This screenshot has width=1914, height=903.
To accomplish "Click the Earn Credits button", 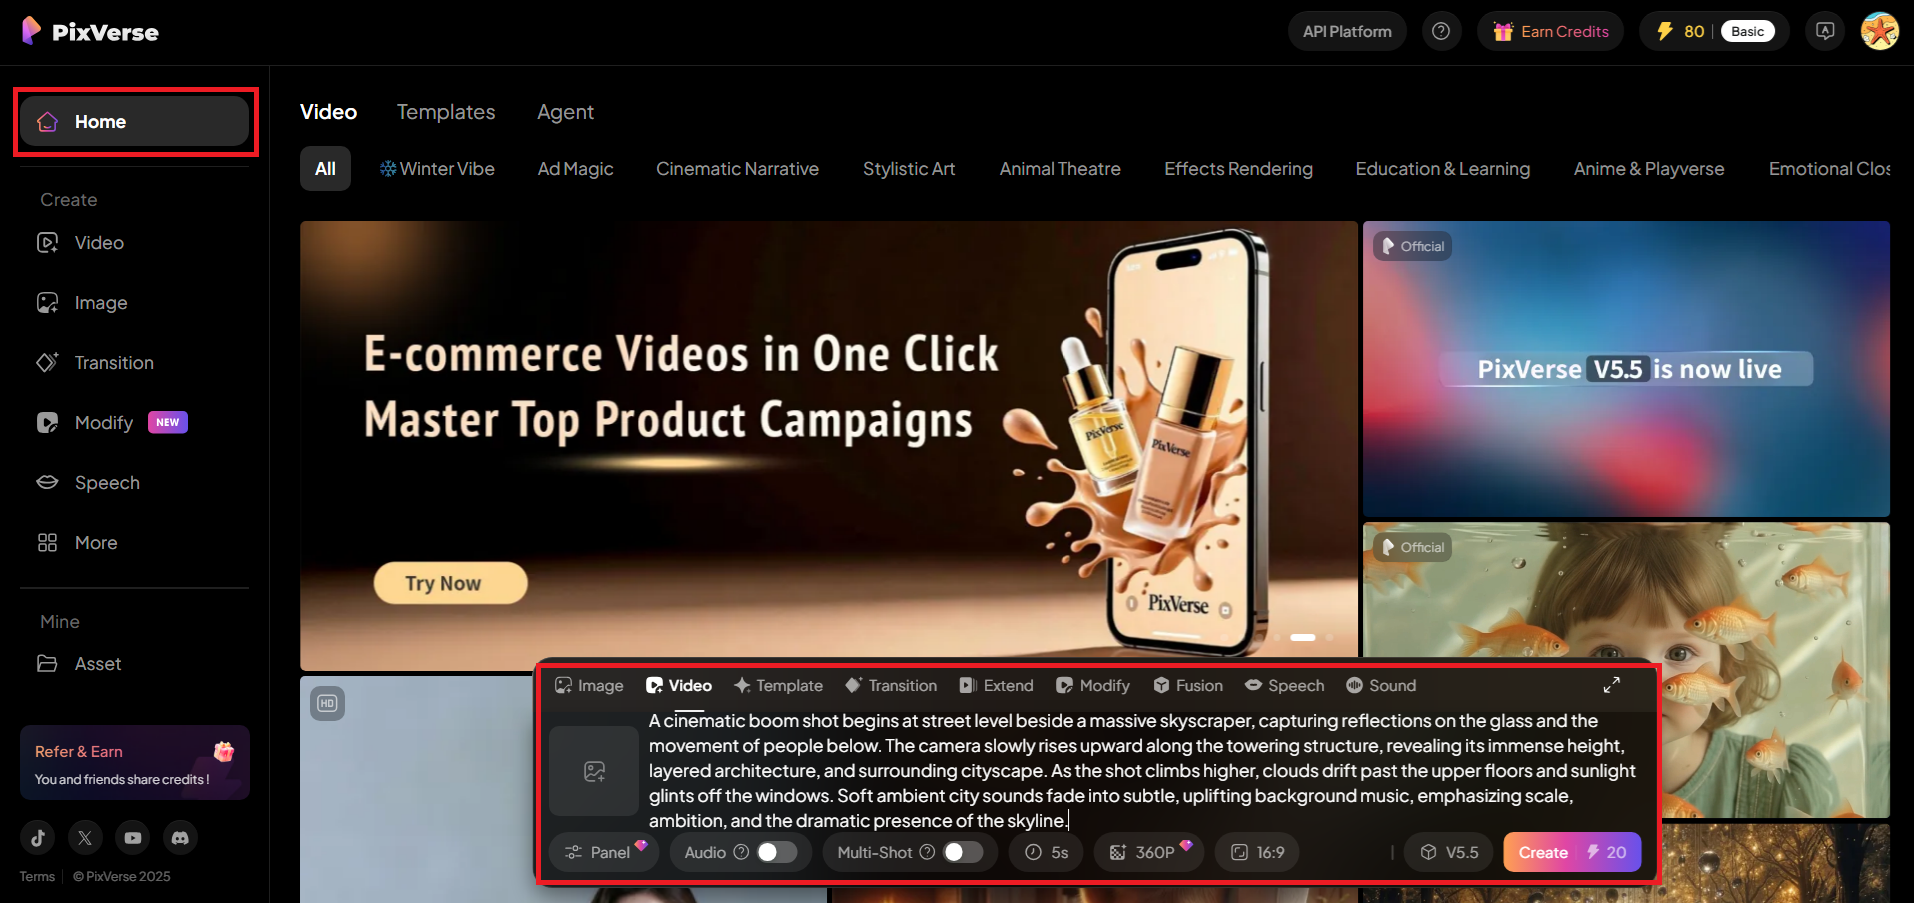I will click(x=1551, y=31).
